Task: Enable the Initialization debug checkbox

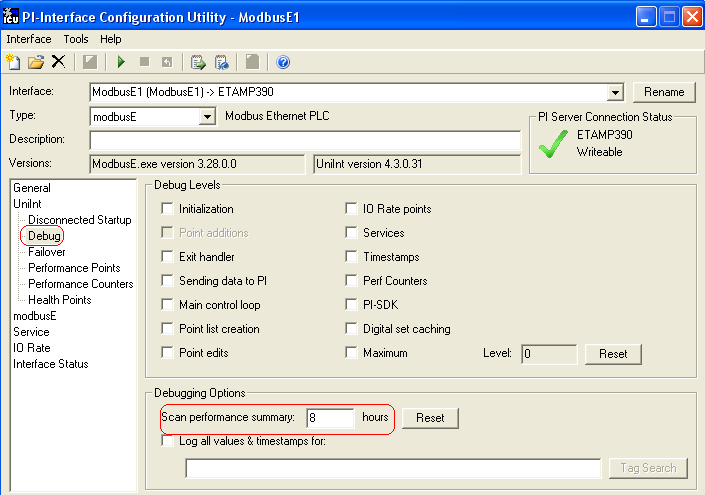Action: (167, 209)
